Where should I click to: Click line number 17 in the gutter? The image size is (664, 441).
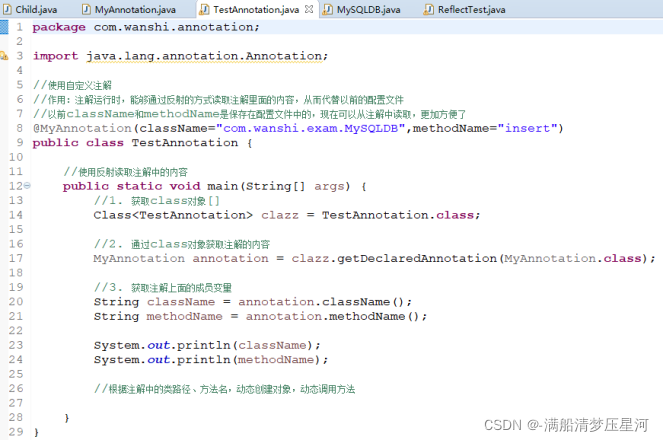(x=16, y=258)
